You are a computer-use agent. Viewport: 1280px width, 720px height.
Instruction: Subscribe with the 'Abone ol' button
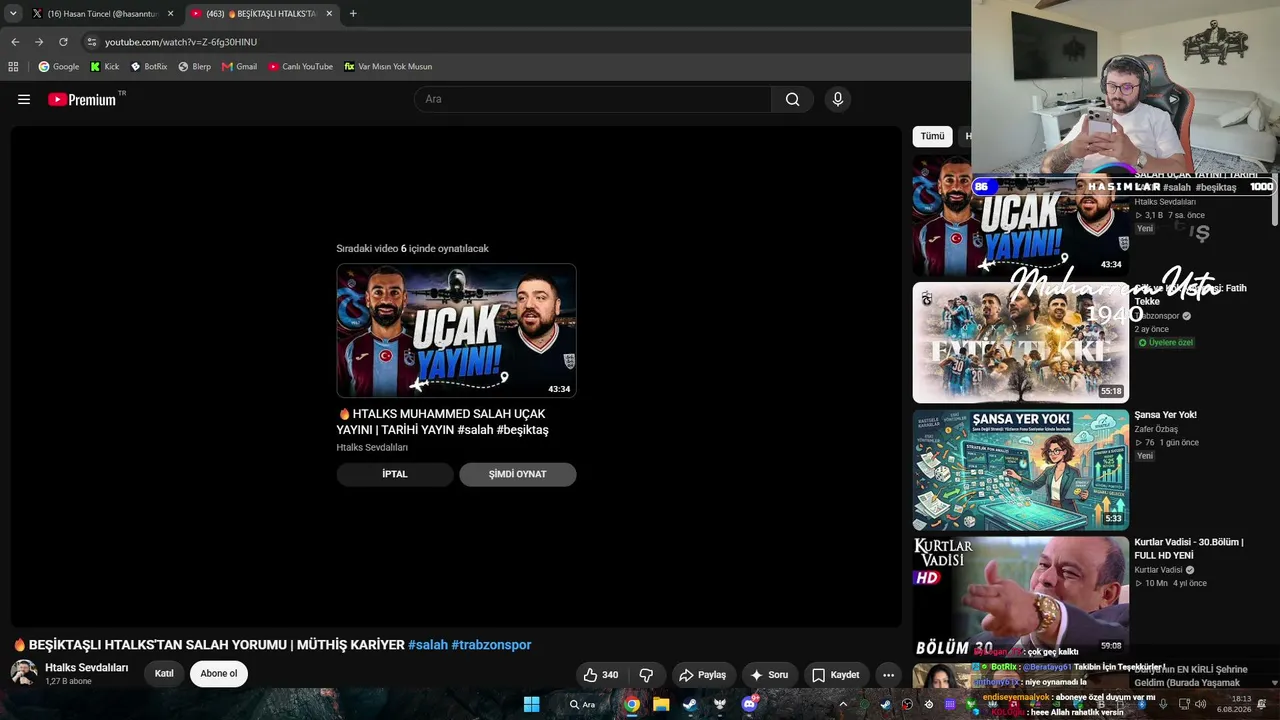(x=219, y=674)
